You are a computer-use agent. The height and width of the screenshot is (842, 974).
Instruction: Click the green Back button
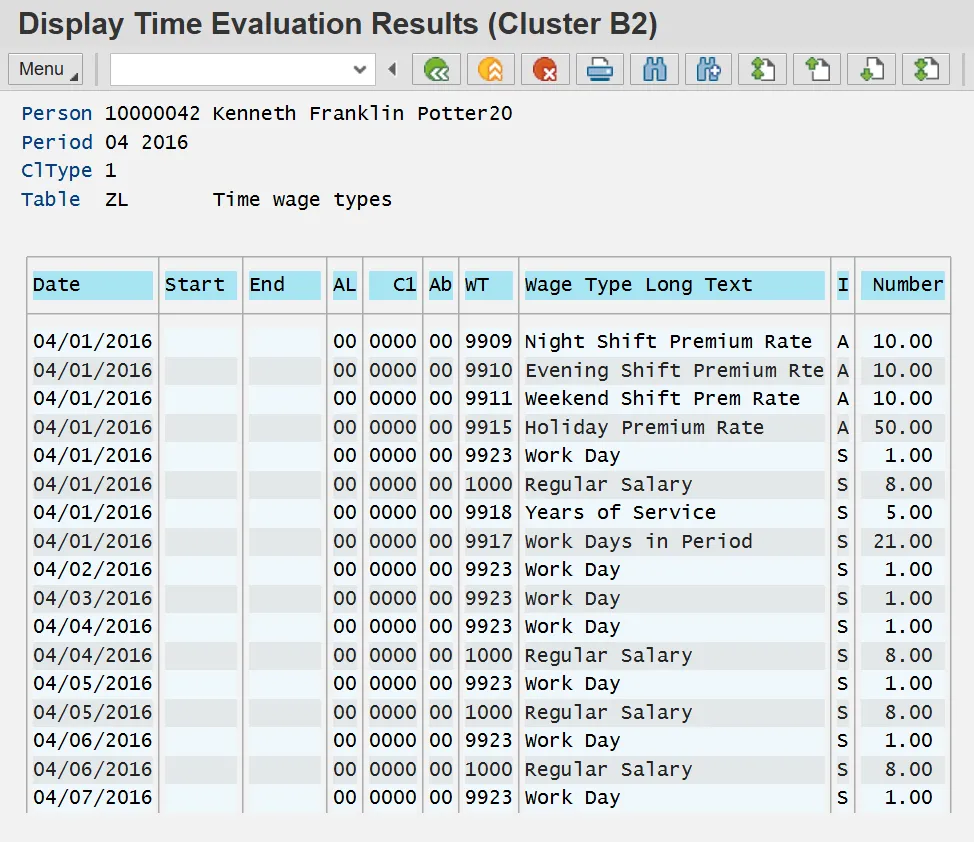click(437, 69)
